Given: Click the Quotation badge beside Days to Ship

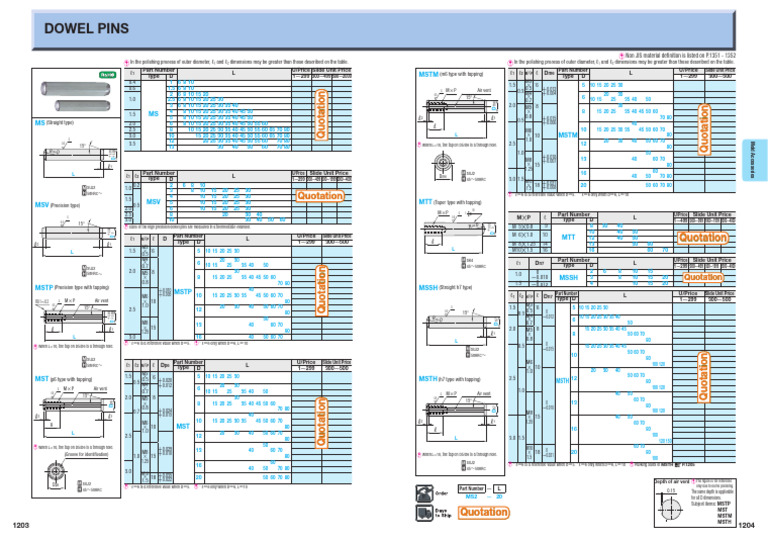Looking at the screenshot, I should pos(483,512).
